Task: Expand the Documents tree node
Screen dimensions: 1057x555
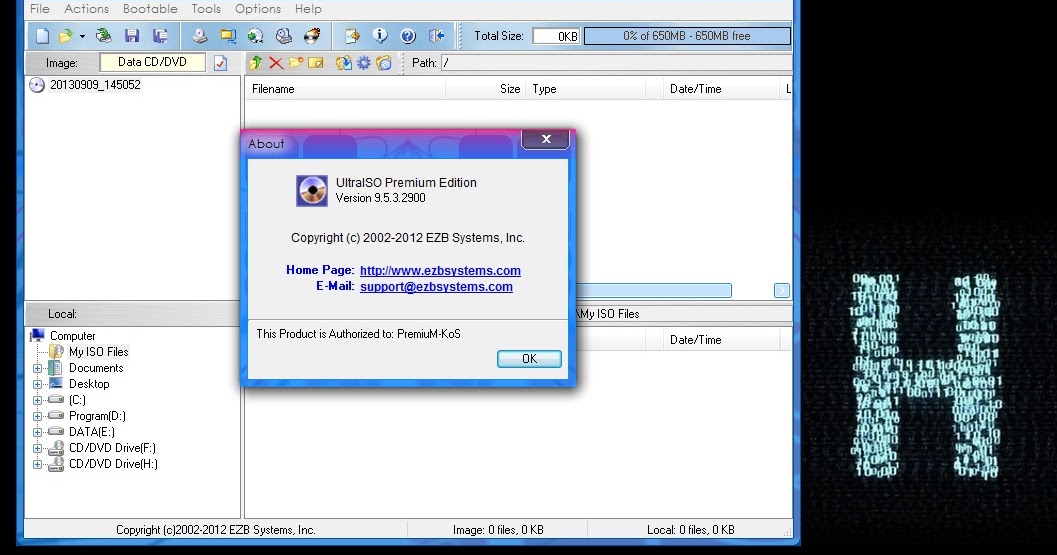Action: 38,368
